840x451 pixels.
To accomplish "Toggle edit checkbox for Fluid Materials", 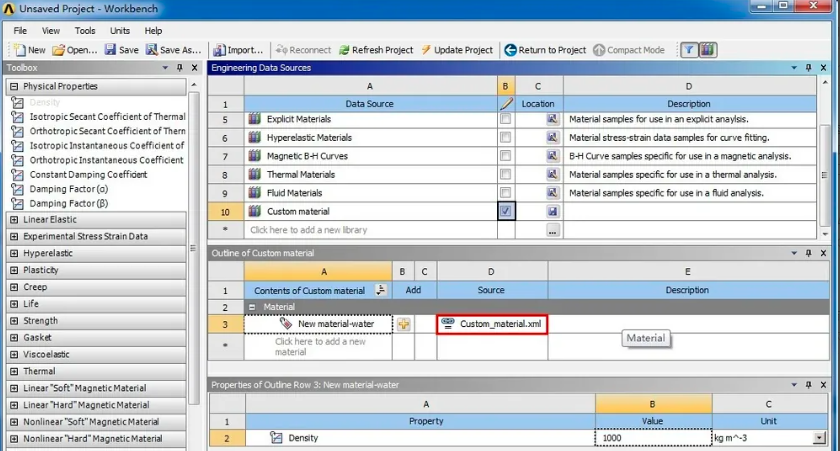I will point(505,192).
